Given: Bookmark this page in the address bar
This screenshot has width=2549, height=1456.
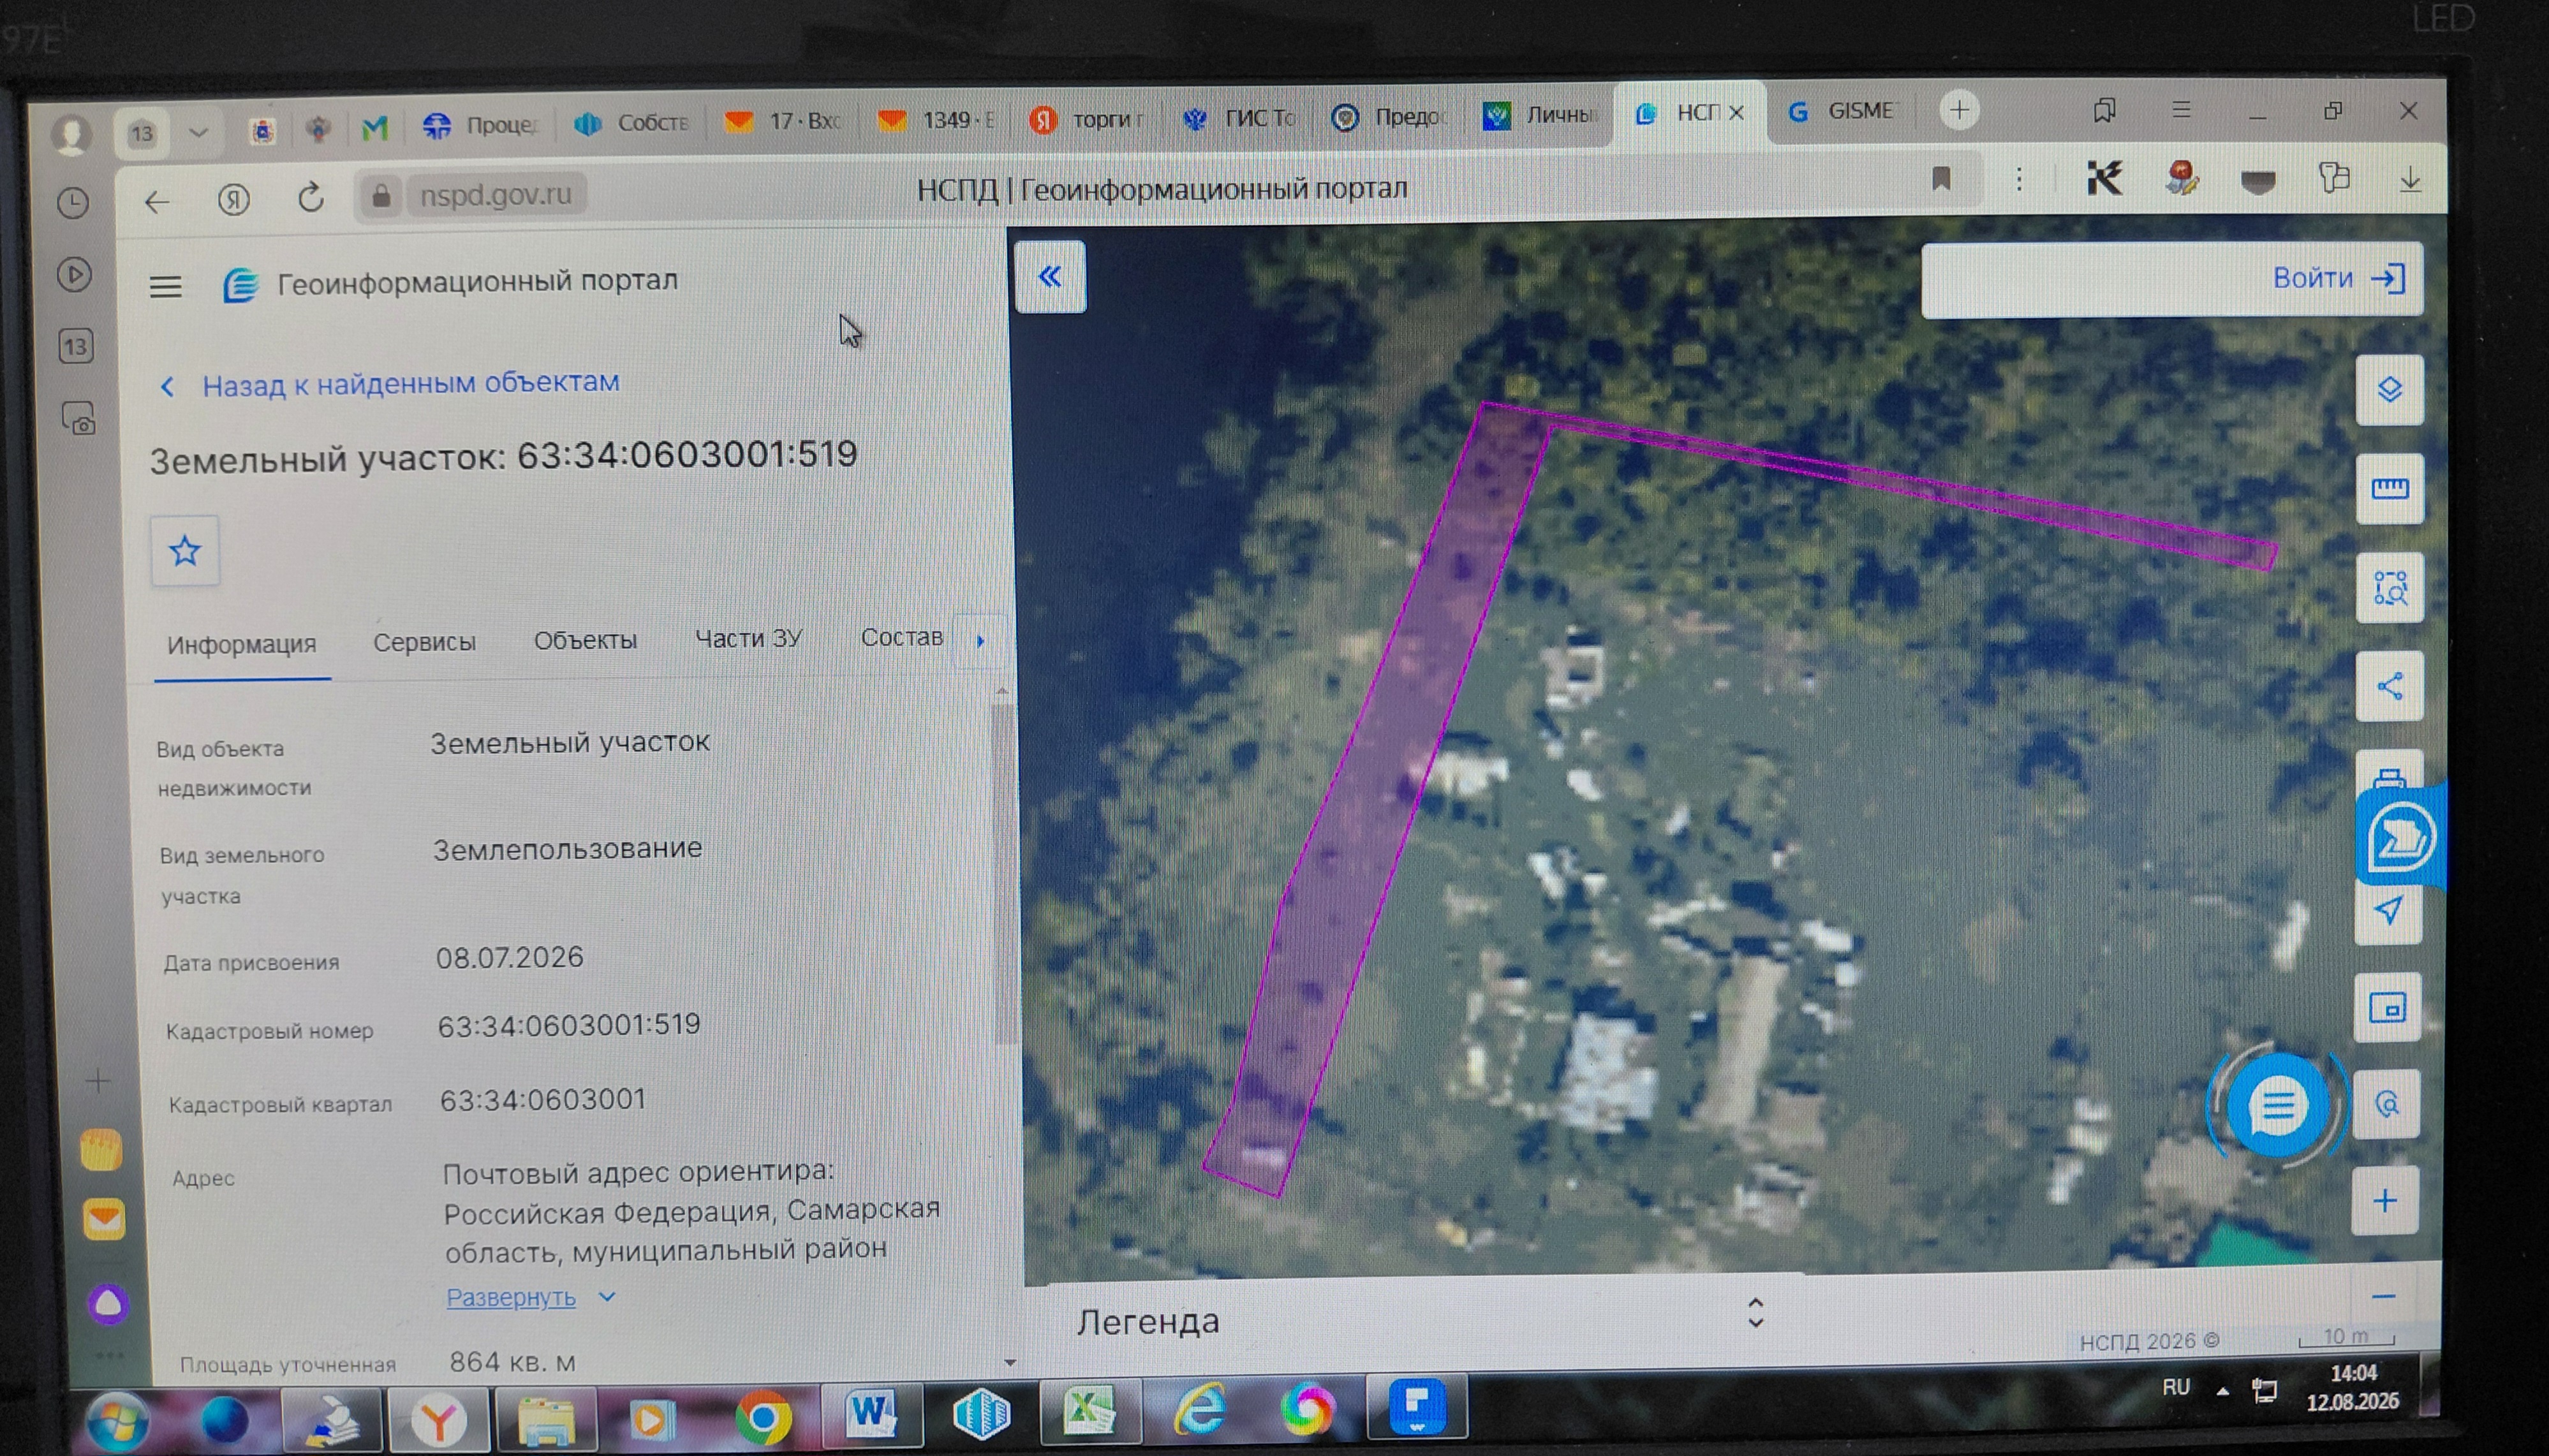Looking at the screenshot, I should tap(1941, 179).
